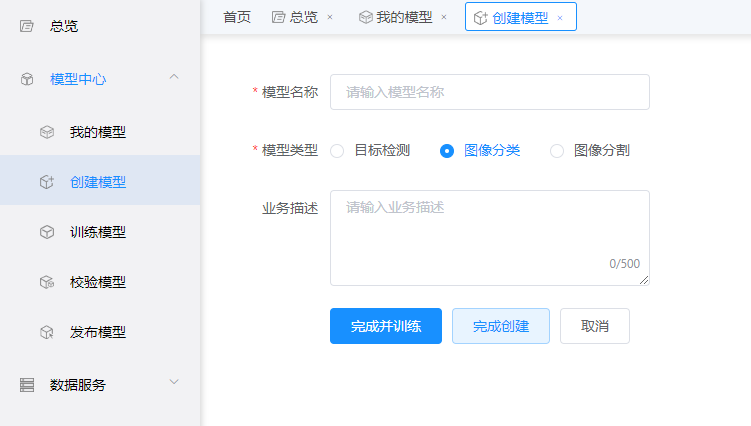751x426 pixels.
Task: Click the 发布模型 sidebar icon
Action: [x=47, y=332]
